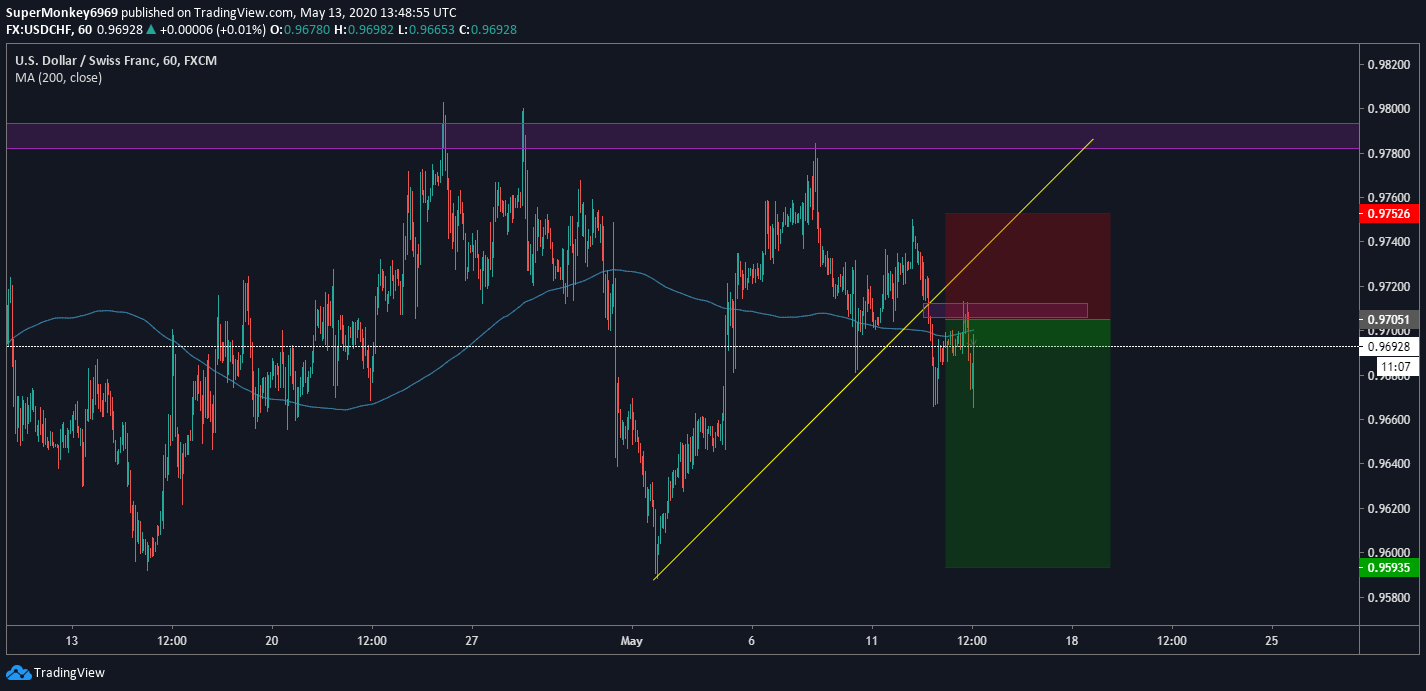Click the 27 date label on time axis

coord(472,640)
